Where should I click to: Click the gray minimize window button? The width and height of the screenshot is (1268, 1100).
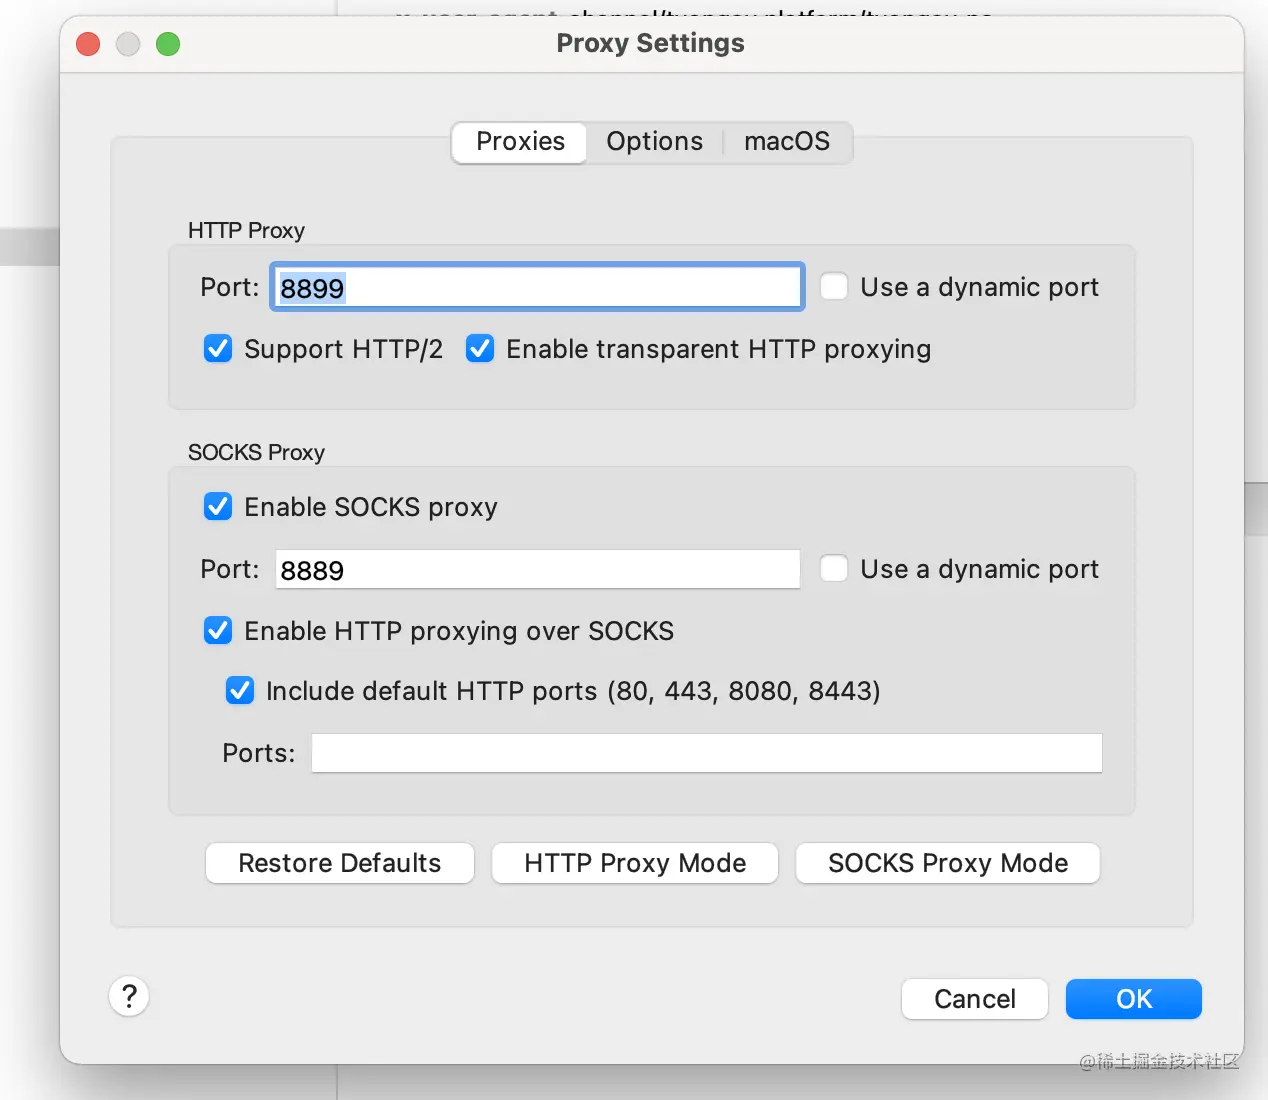[x=128, y=44]
